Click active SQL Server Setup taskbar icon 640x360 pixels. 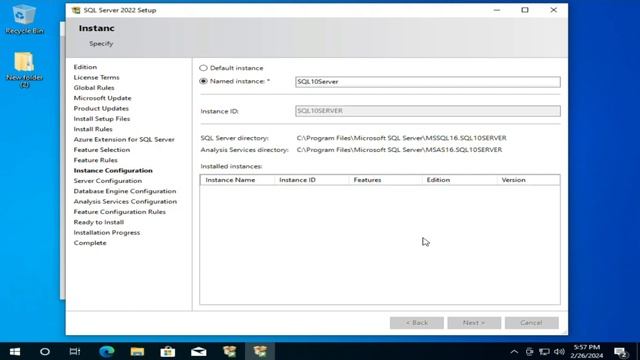260,351
